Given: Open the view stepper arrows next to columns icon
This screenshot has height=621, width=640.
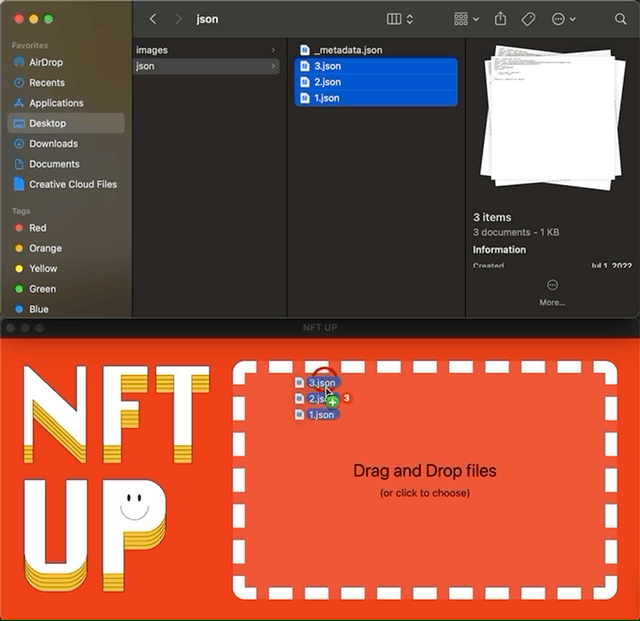Looking at the screenshot, I should pyautogui.click(x=410, y=19).
